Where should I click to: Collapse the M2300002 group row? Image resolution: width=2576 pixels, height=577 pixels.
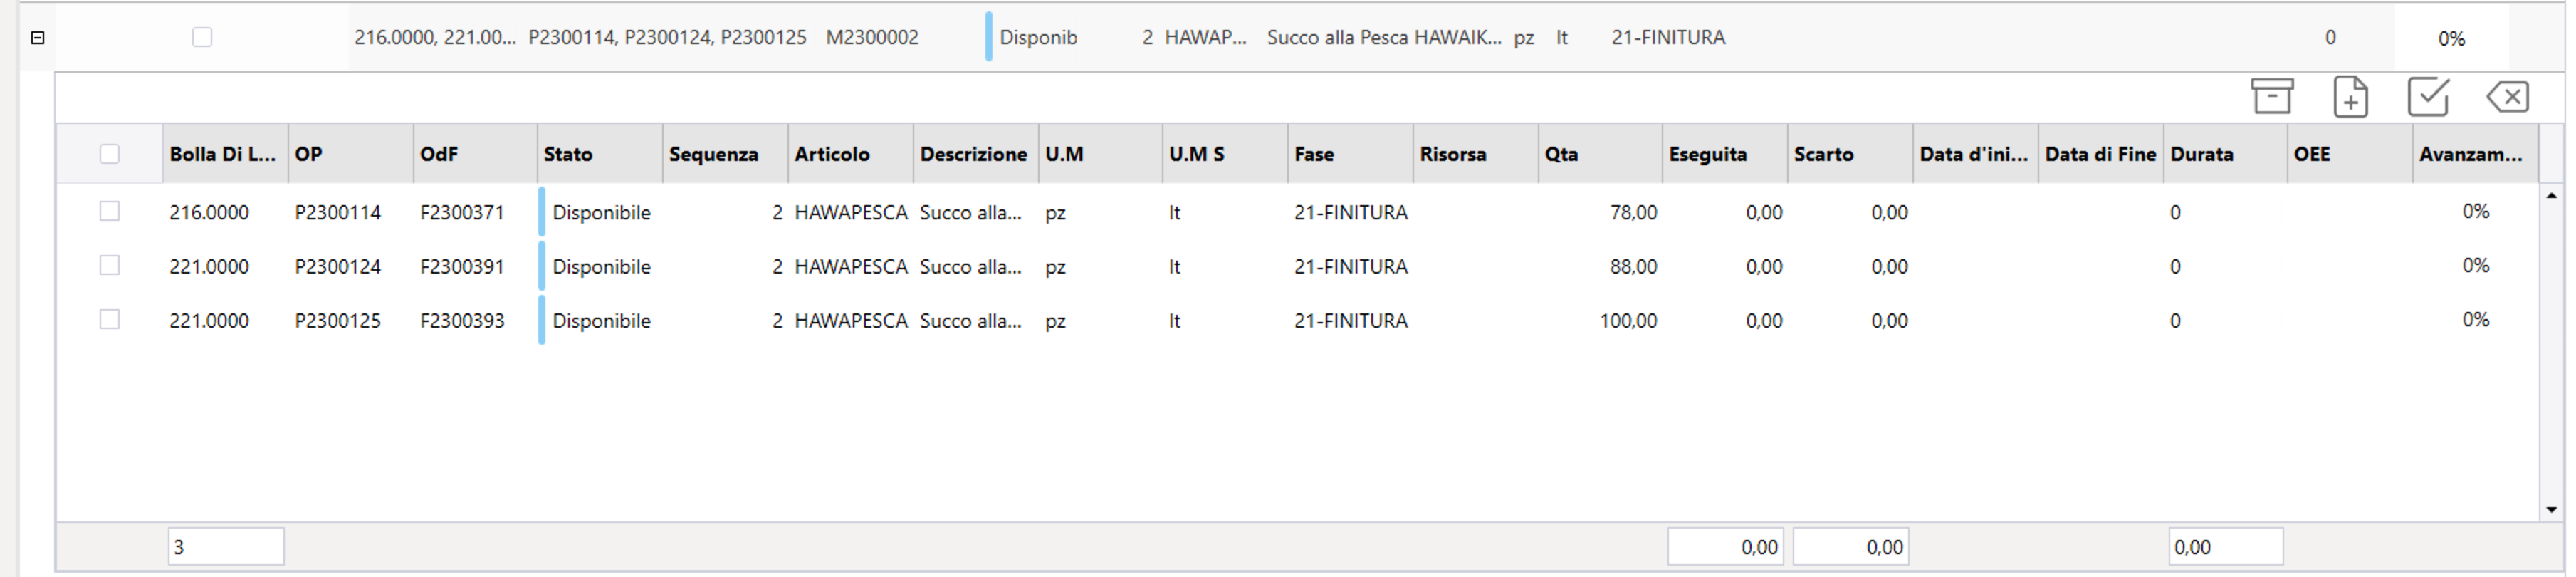(38, 38)
